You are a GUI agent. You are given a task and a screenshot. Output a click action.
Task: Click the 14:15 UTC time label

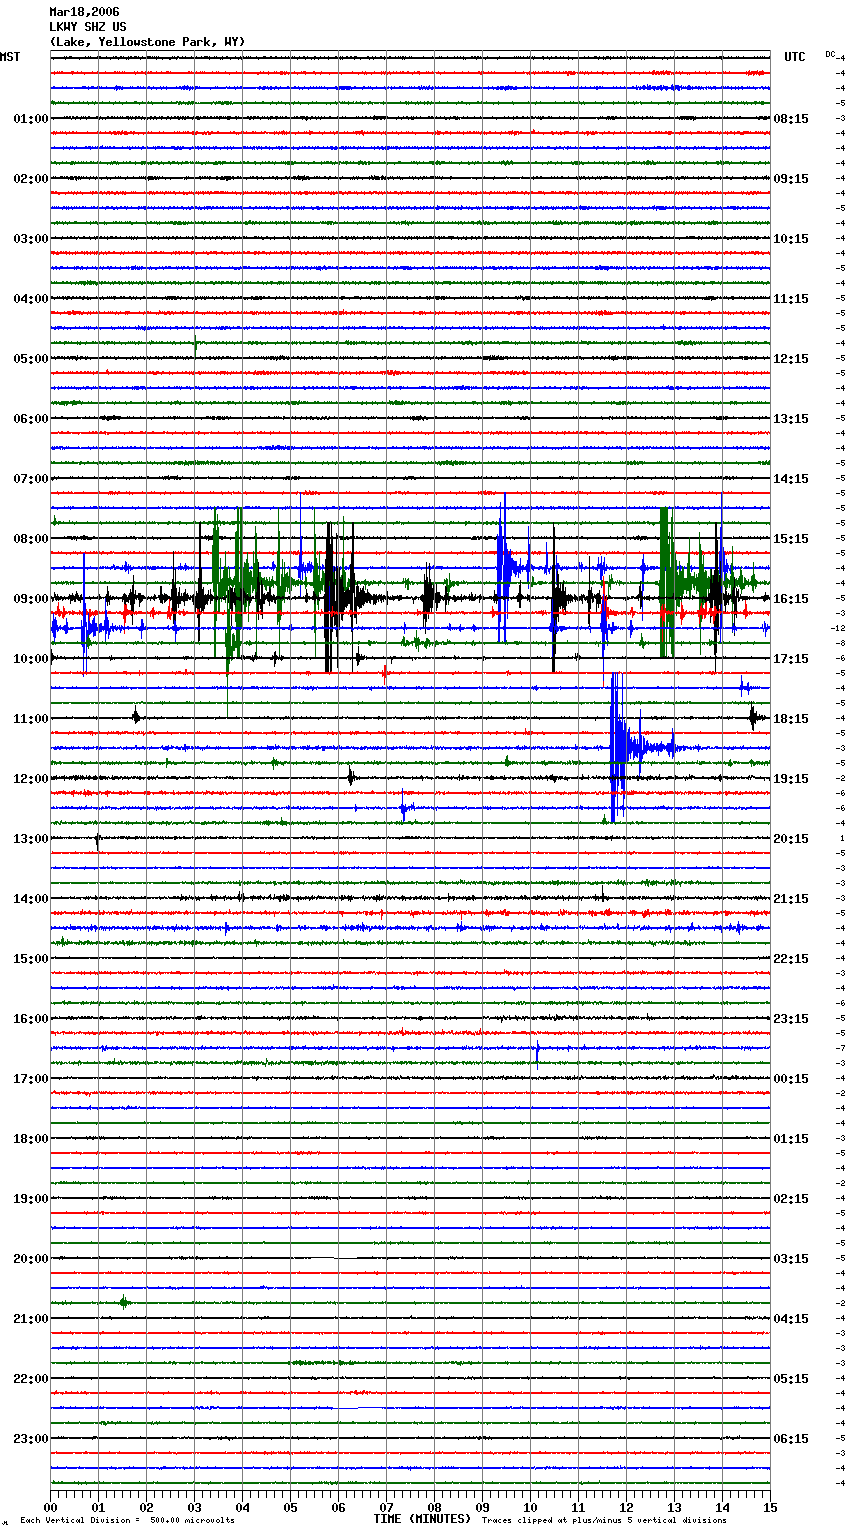click(791, 479)
